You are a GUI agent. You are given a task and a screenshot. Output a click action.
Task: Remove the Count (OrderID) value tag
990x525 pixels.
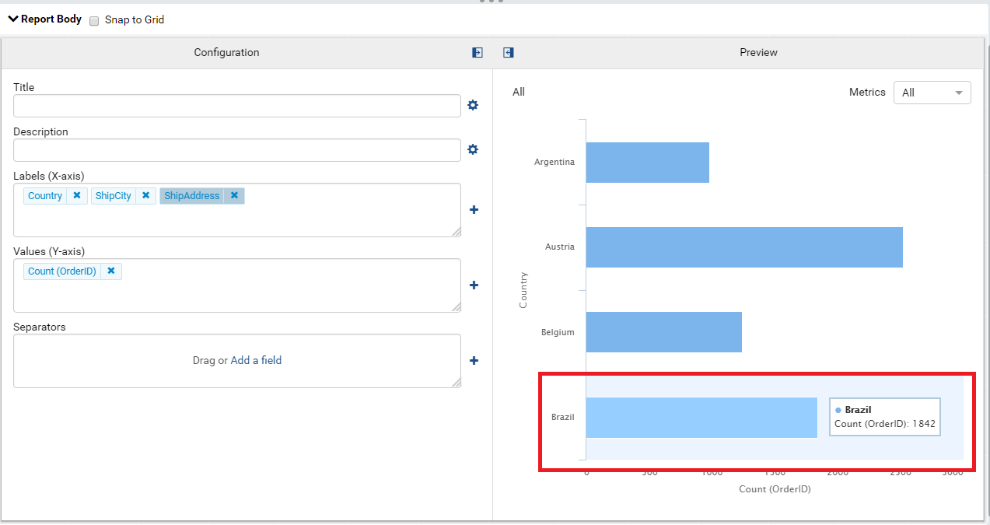pyautogui.click(x=111, y=271)
